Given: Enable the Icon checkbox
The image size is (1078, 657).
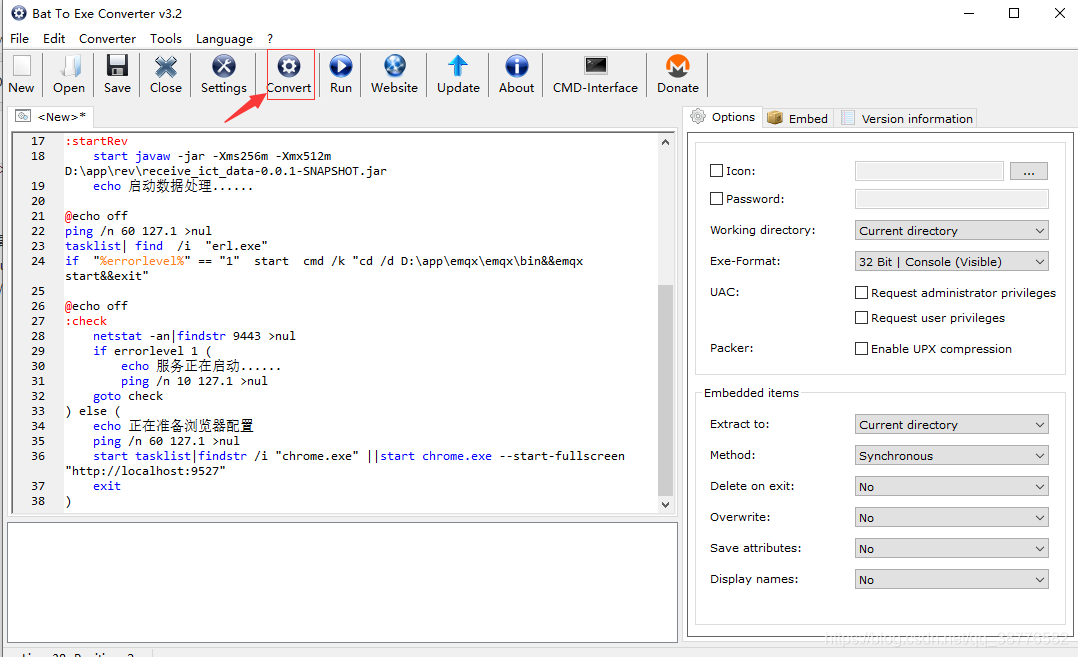Looking at the screenshot, I should (x=716, y=170).
